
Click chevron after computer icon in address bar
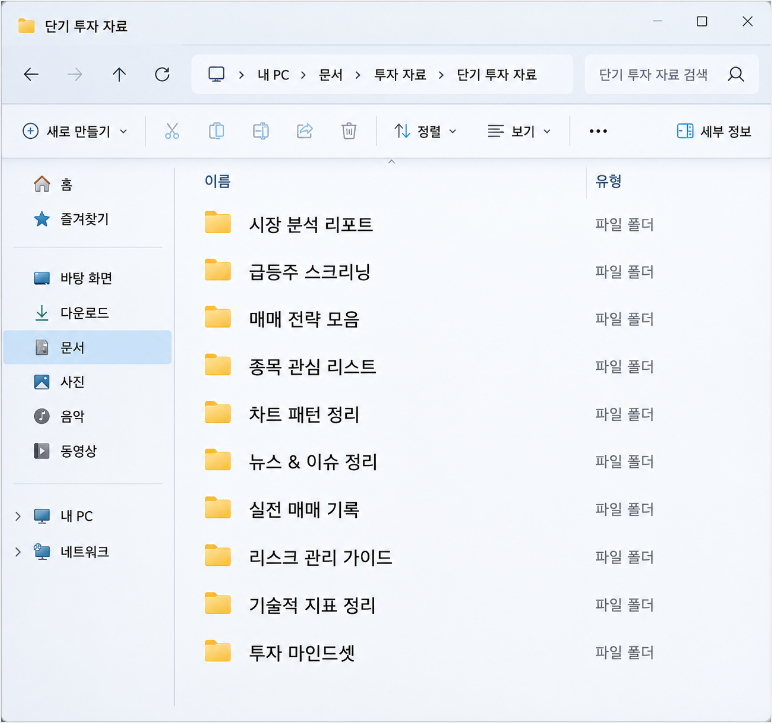click(241, 75)
